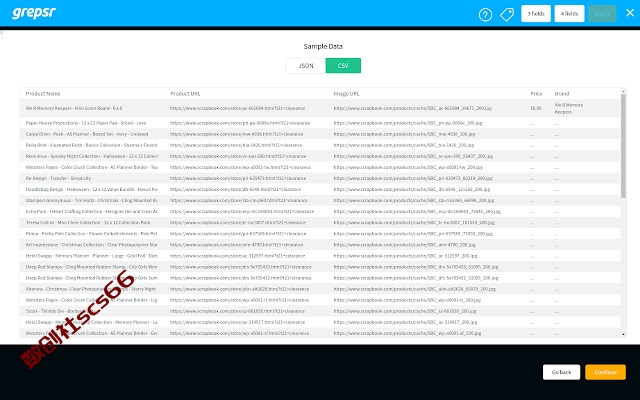Switch sample data view to JSON
The height and width of the screenshot is (400, 640).
(306, 66)
